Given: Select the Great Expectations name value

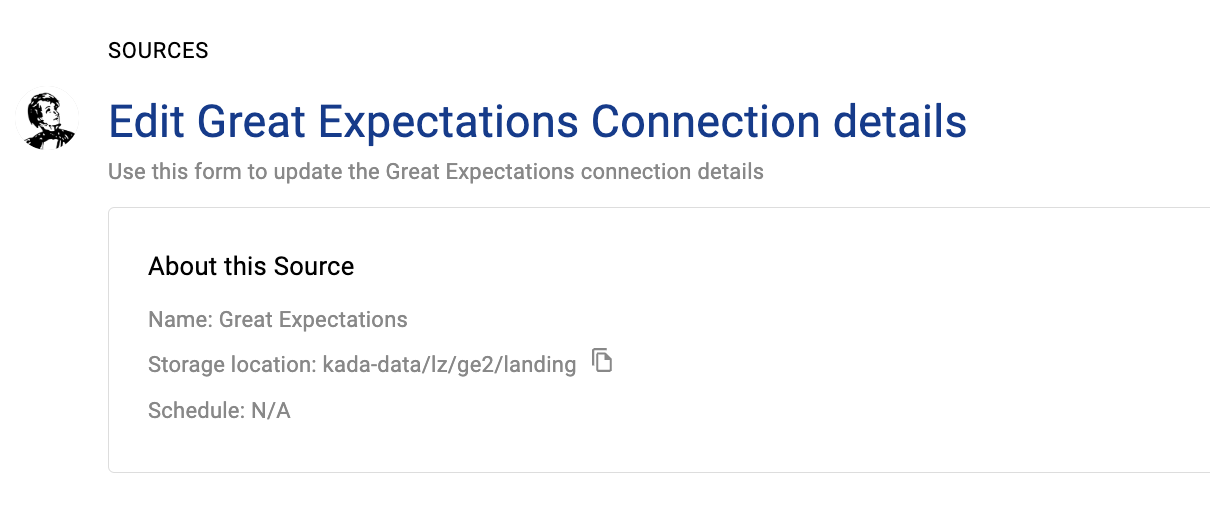Looking at the screenshot, I should (313, 320).
